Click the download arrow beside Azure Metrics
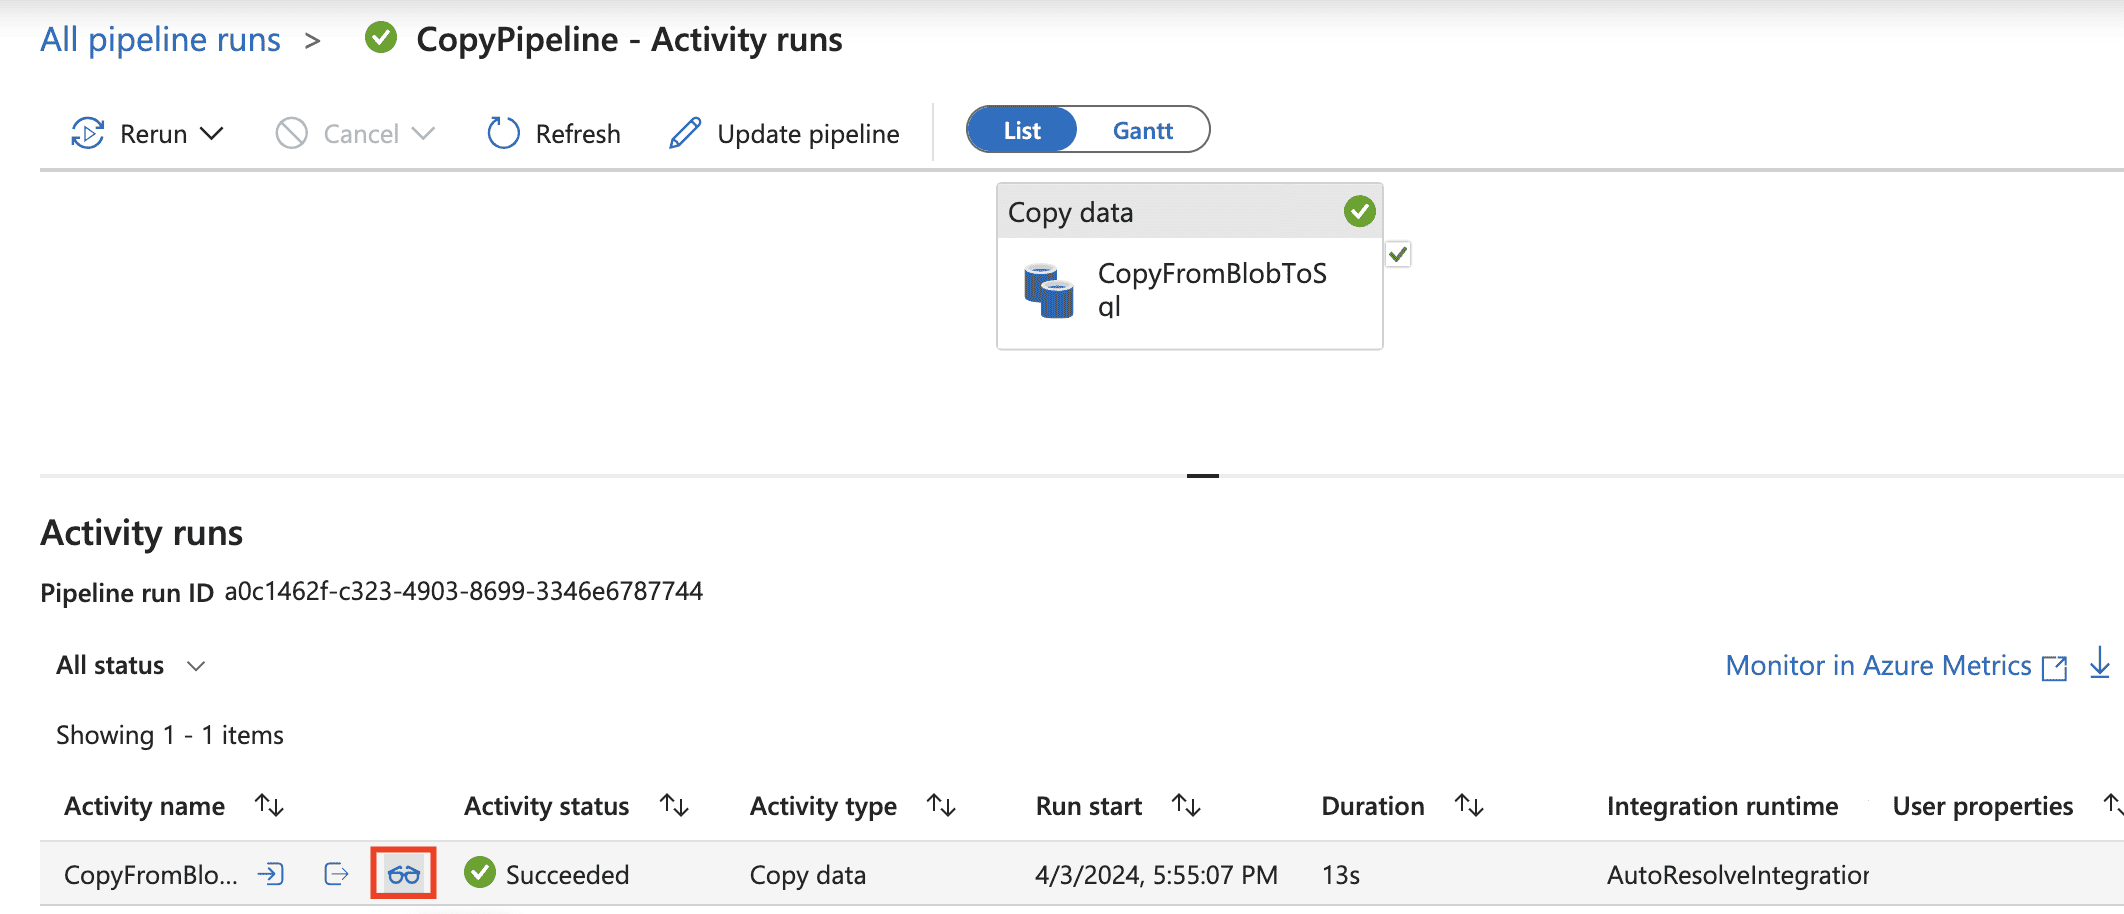2124x914 pixels. pyautogui.click(x=2100, y=663)
